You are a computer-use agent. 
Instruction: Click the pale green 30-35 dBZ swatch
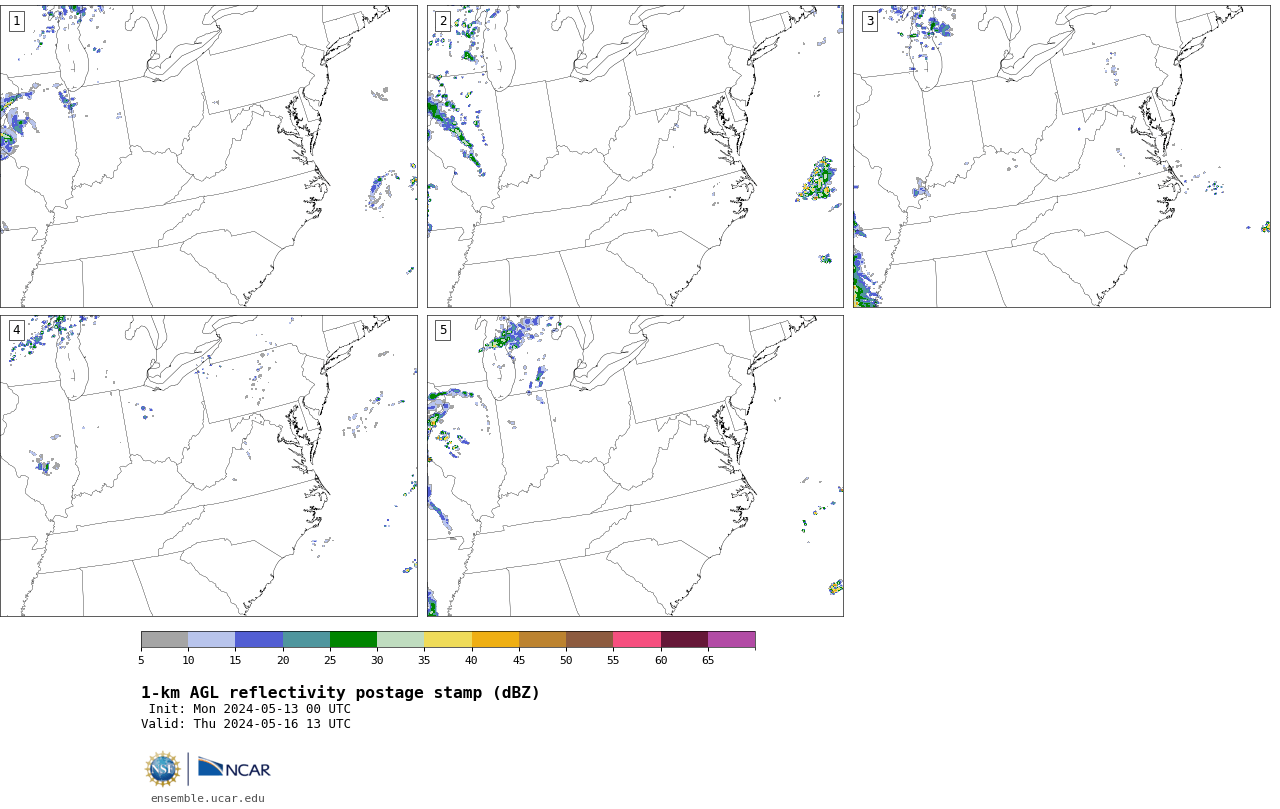[400, 640]
